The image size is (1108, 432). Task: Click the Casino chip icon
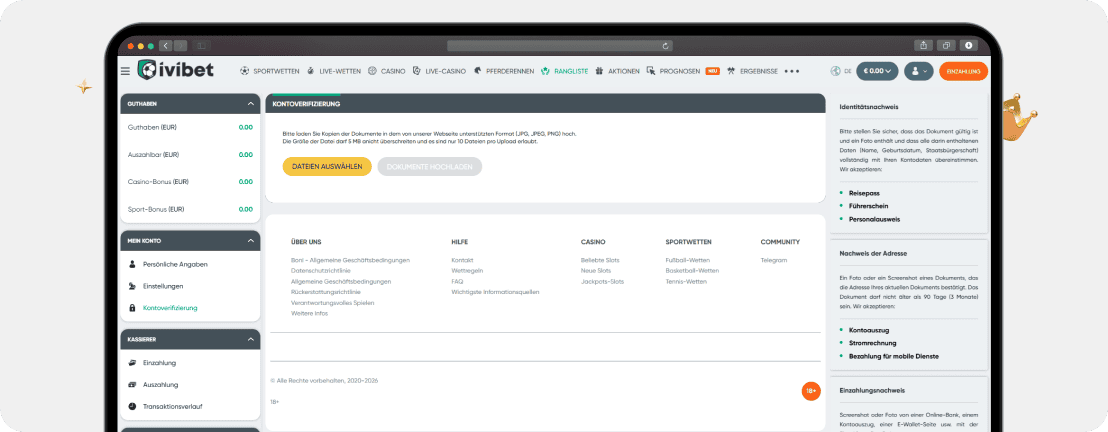click(x=372, y=71)
